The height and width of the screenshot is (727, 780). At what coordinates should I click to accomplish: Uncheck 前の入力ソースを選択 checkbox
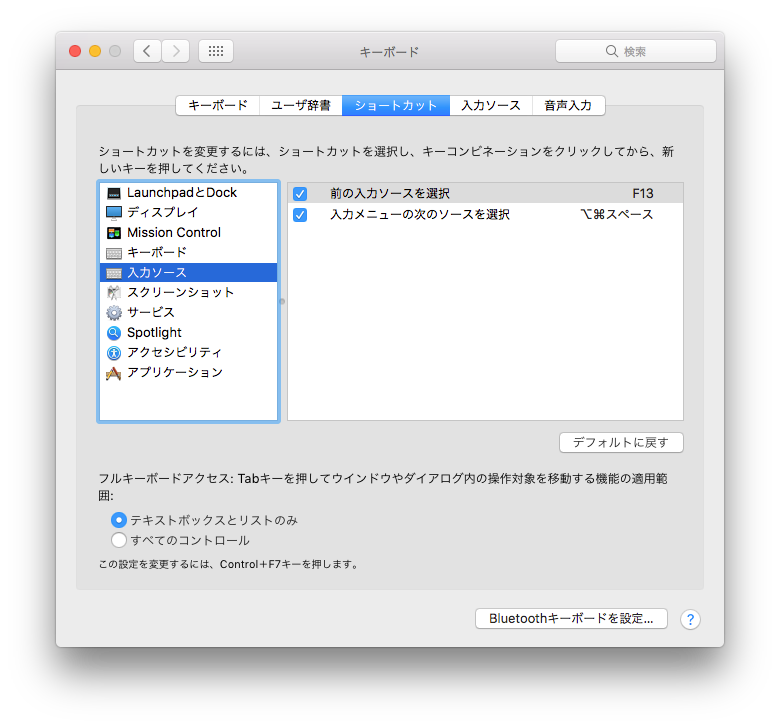coord(300,194)
